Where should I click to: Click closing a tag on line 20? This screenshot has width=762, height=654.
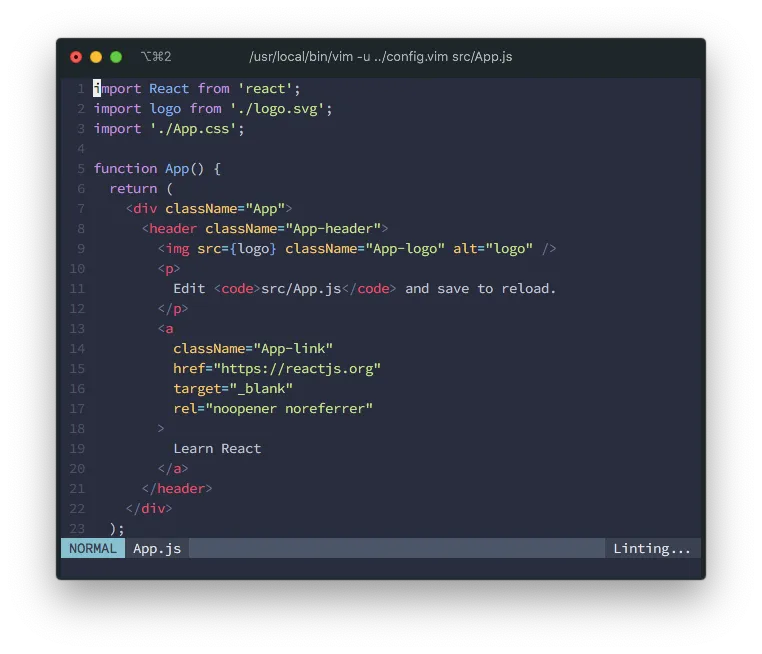click(x=173, y=468)
